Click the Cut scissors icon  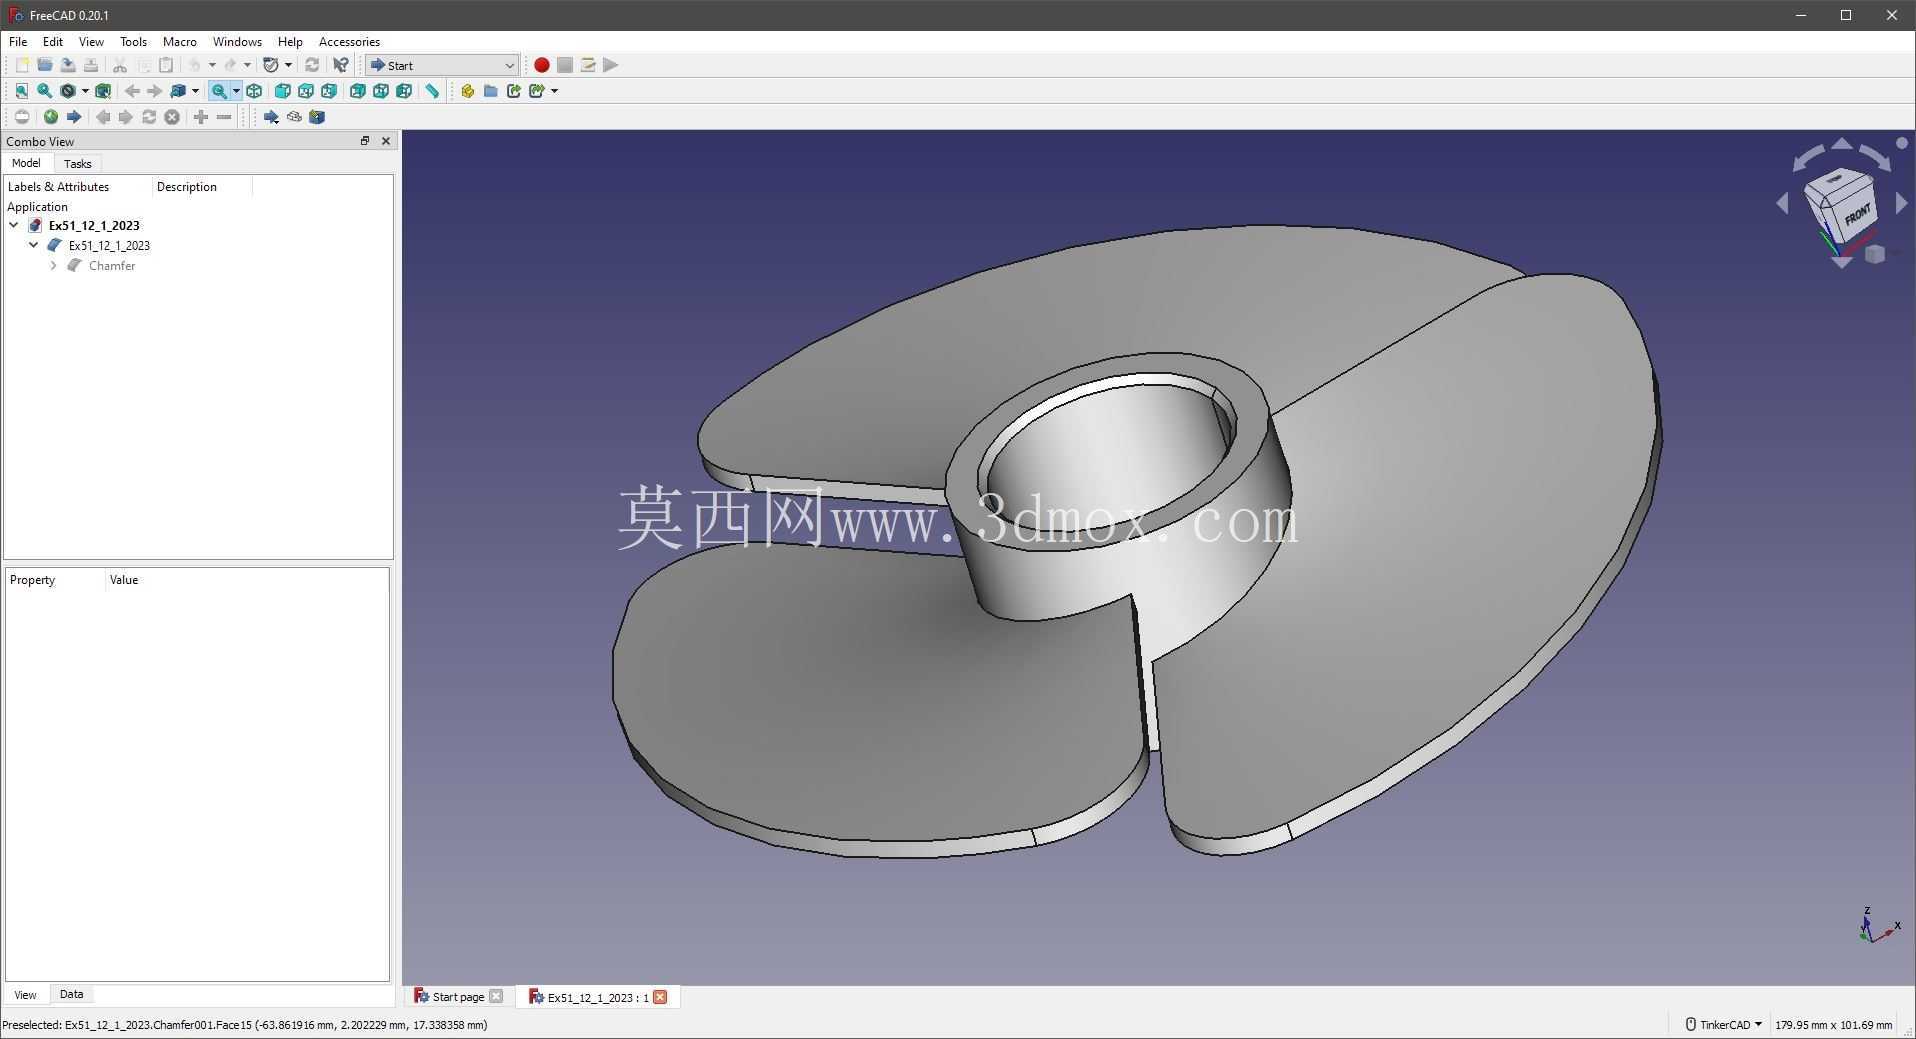point(120,65)
